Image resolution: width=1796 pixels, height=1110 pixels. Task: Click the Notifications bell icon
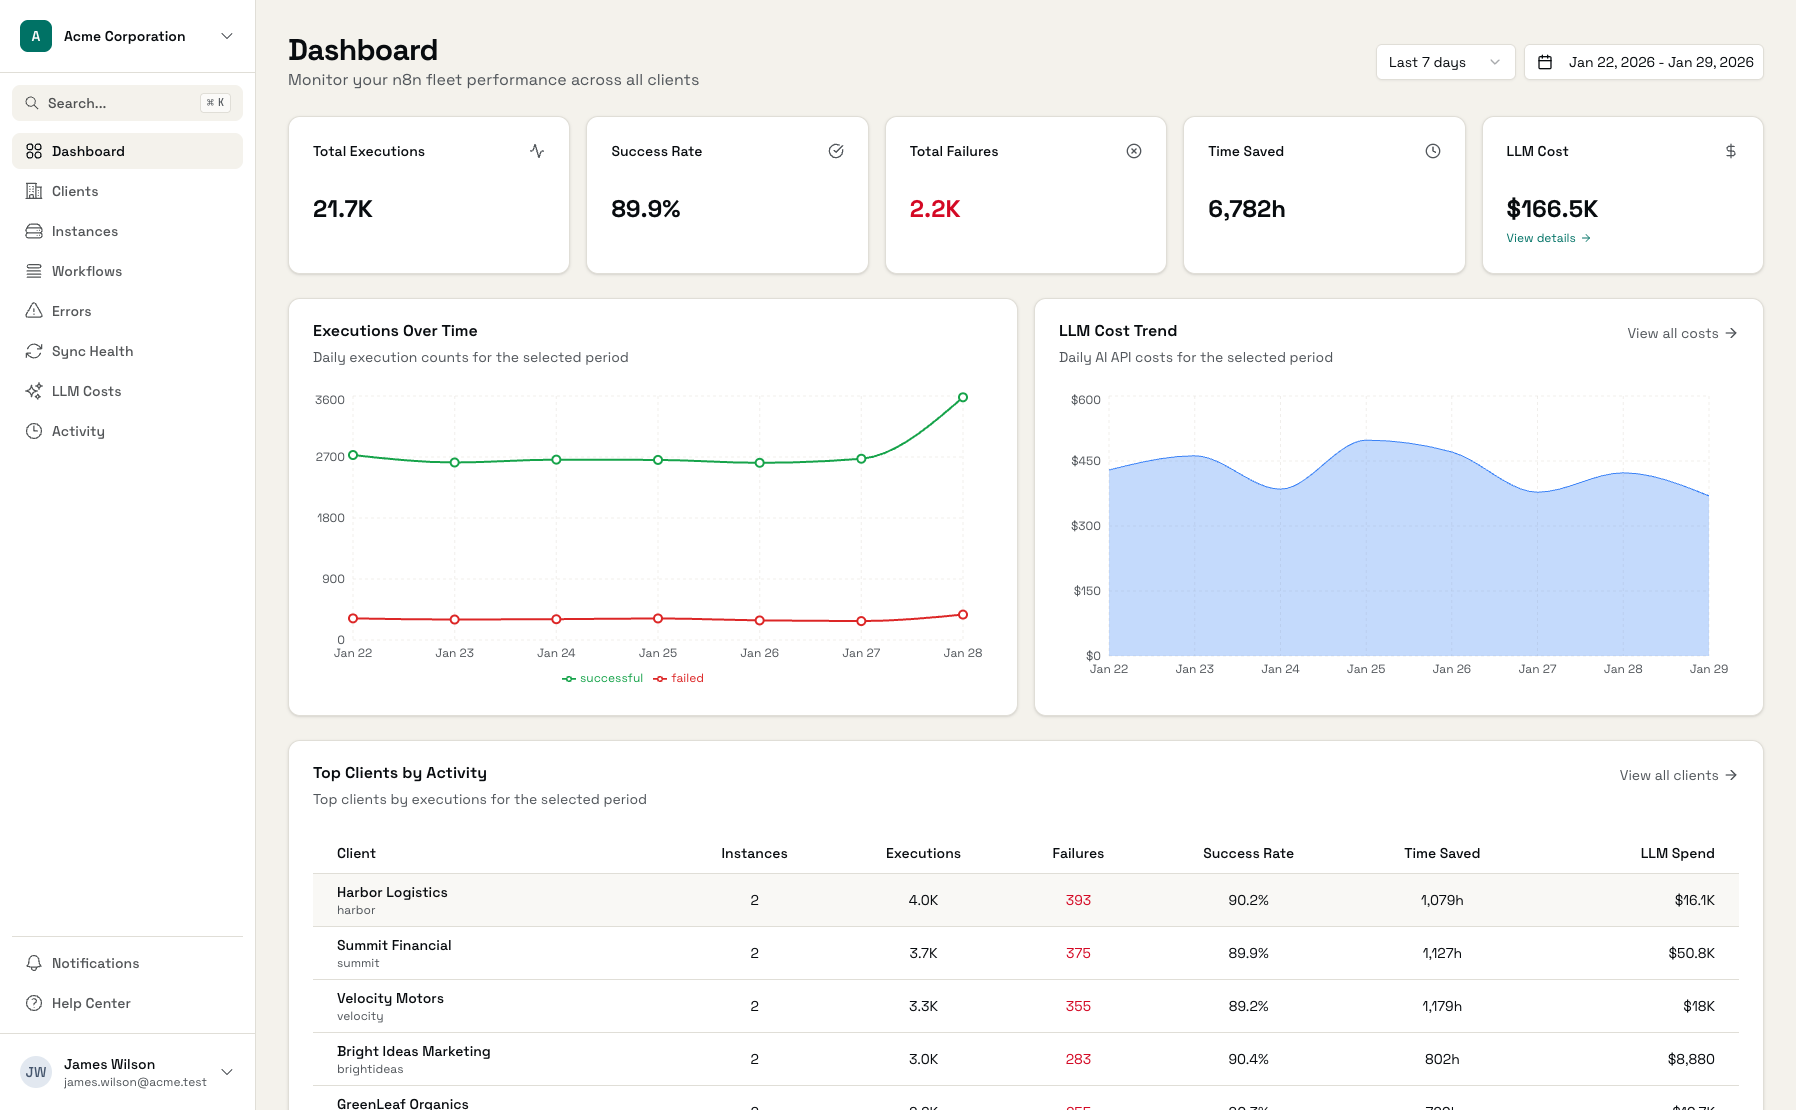34,963
